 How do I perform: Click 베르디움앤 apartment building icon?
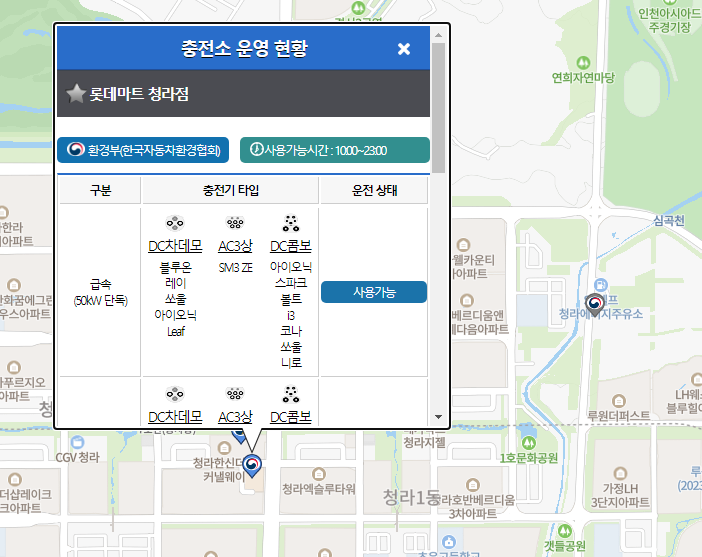tap(467, 300)
